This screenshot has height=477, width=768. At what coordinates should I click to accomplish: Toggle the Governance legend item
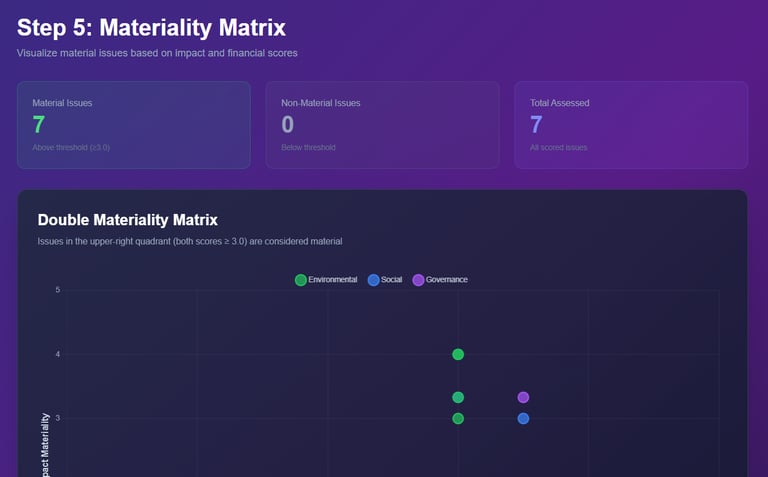coord(440,280)
